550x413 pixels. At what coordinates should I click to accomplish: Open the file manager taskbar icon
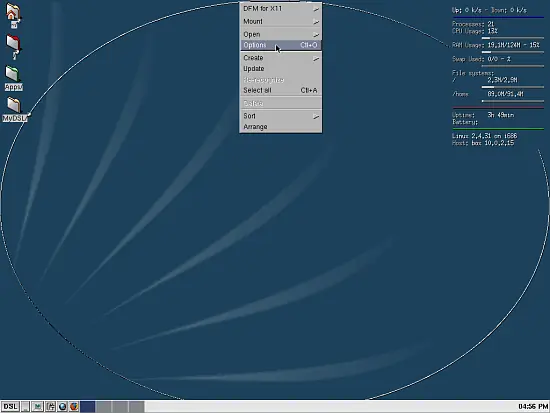[51, 406]
